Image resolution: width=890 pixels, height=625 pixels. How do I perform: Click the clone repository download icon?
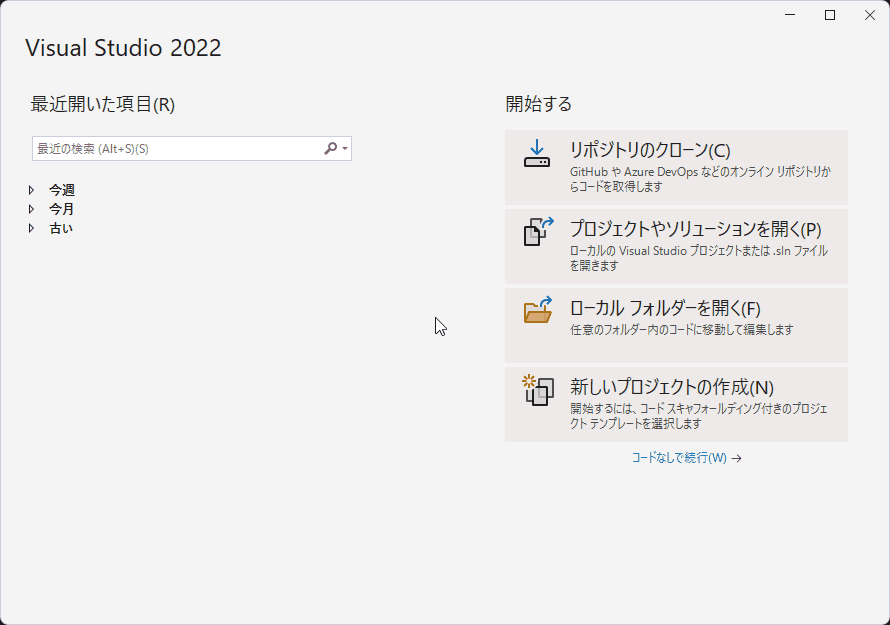pos(536,154)
